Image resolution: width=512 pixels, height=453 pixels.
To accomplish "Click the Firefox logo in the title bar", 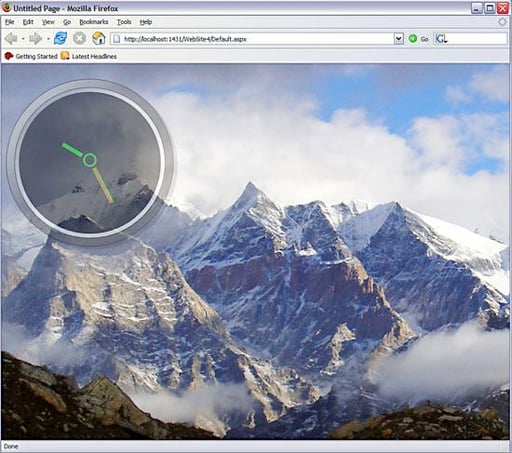I will point(6,7).
